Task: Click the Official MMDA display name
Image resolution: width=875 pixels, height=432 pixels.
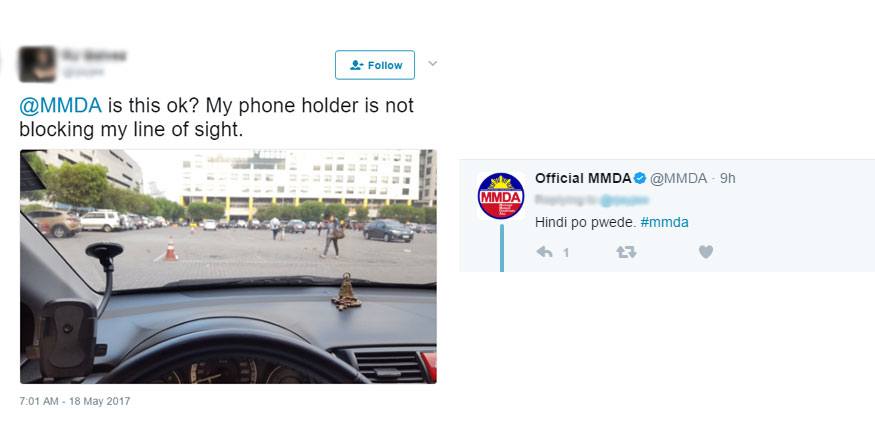Action: coord(583,179)
